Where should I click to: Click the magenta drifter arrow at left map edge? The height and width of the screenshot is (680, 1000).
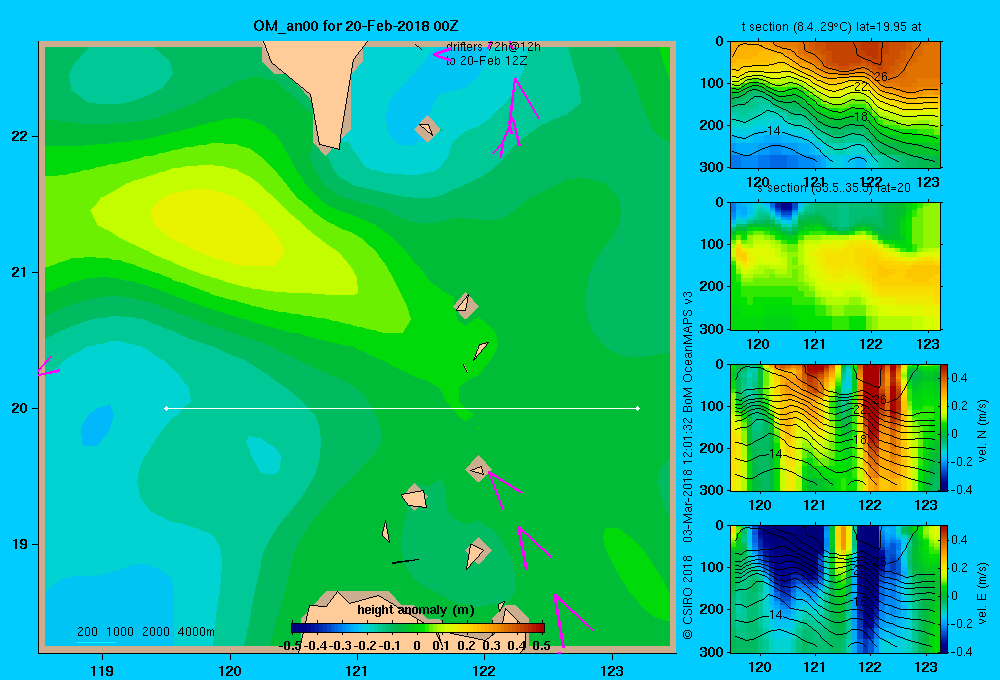click(x=48, y=367)
